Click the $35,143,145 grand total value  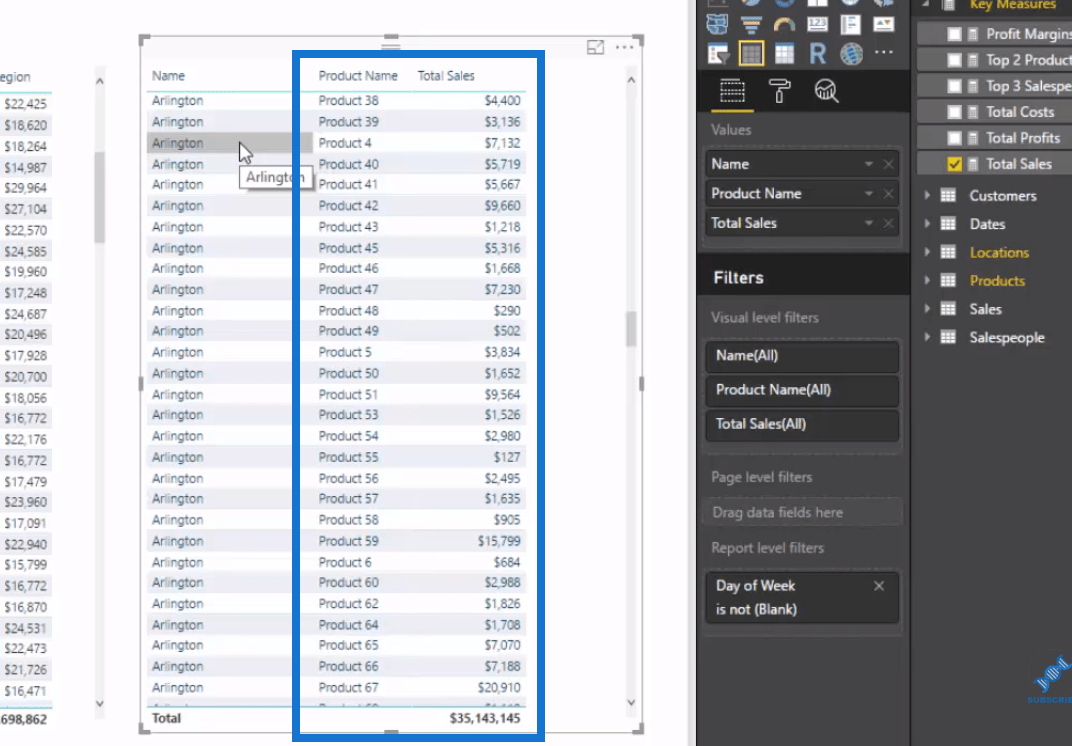click(x=485, y=718)
